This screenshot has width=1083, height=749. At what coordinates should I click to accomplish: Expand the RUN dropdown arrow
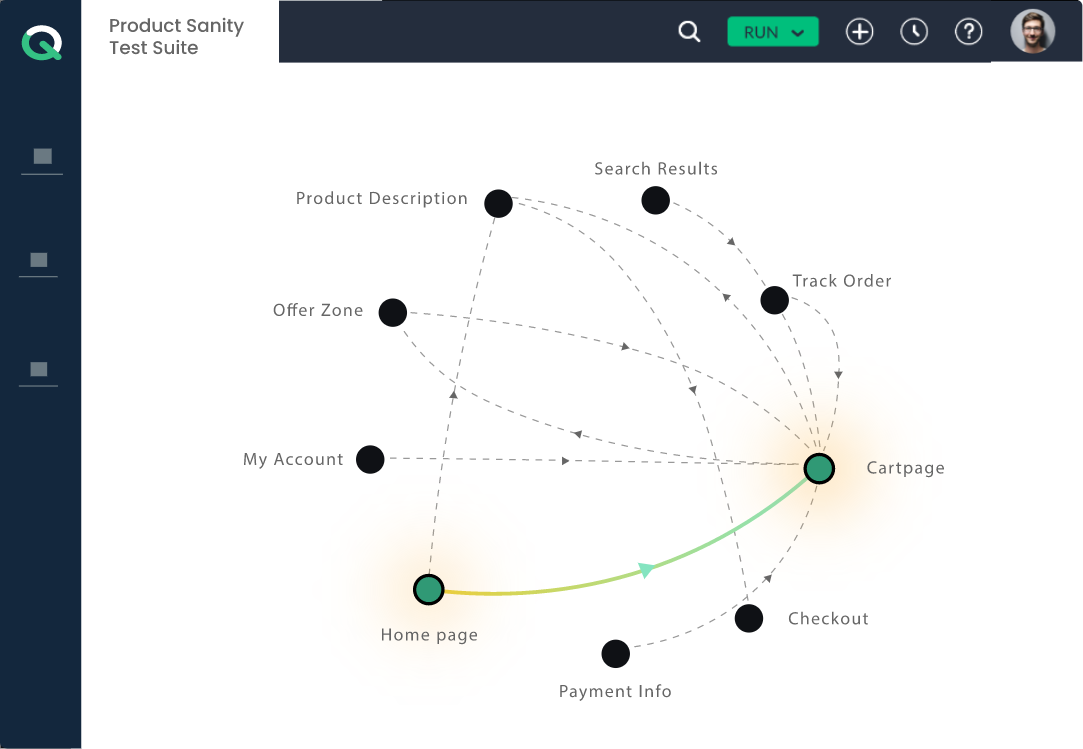[797, 32]
